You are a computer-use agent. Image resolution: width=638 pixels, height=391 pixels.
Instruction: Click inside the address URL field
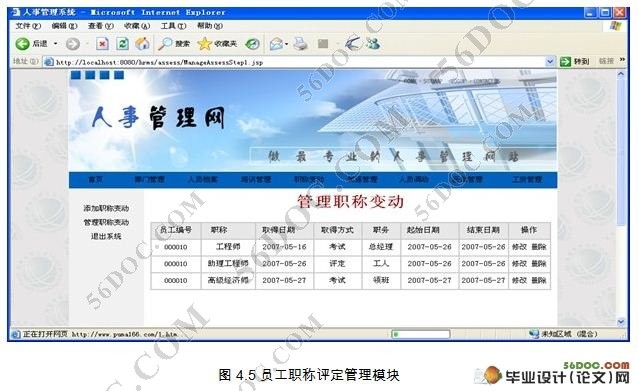[x=299, y=62]
